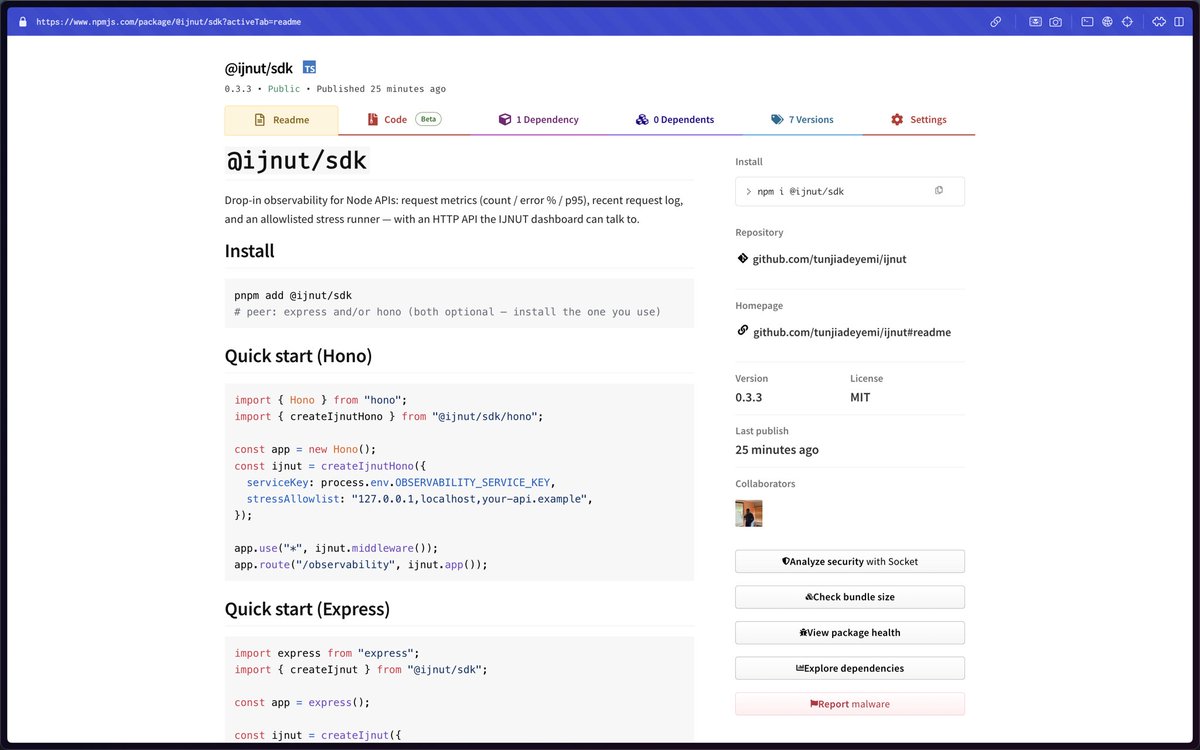Viewport: 1200px width, 750px height.
Task: Open the 1 Dependency tab
Action: click(538, 119)
